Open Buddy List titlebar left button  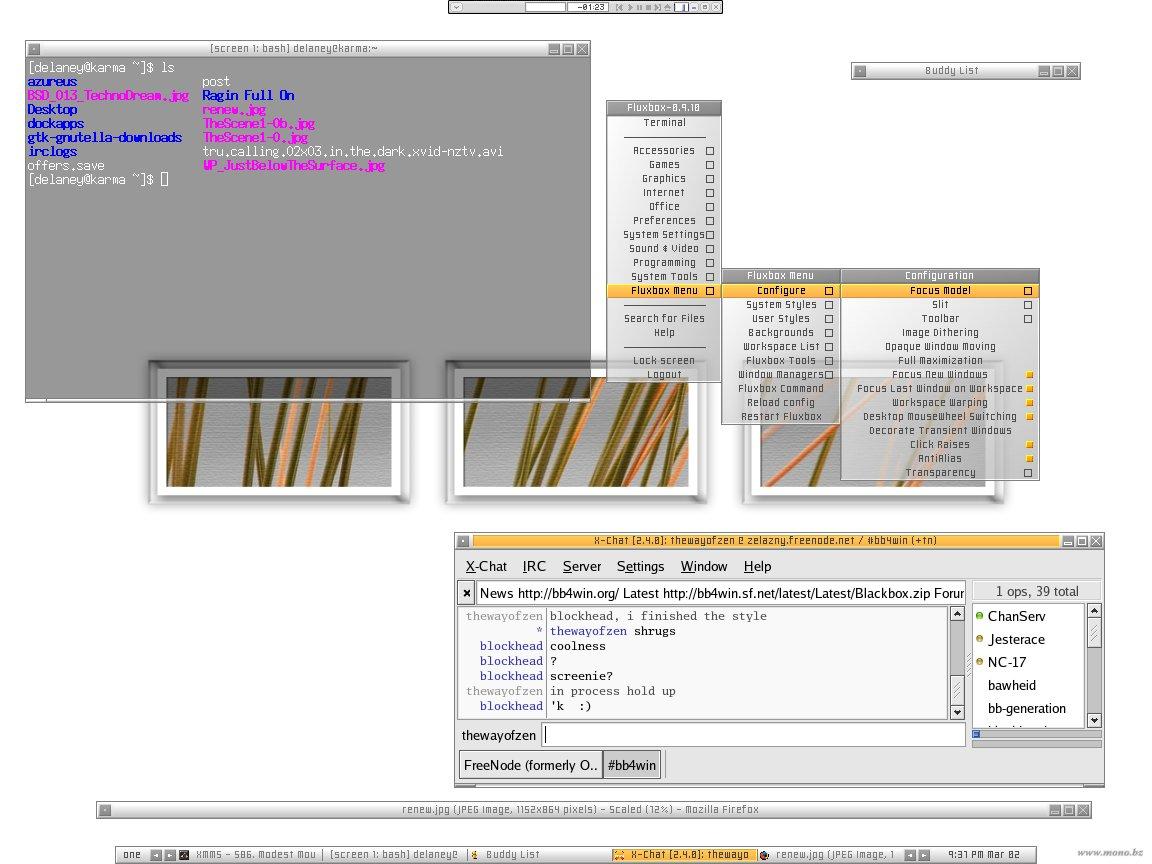[x=860, y=71]
